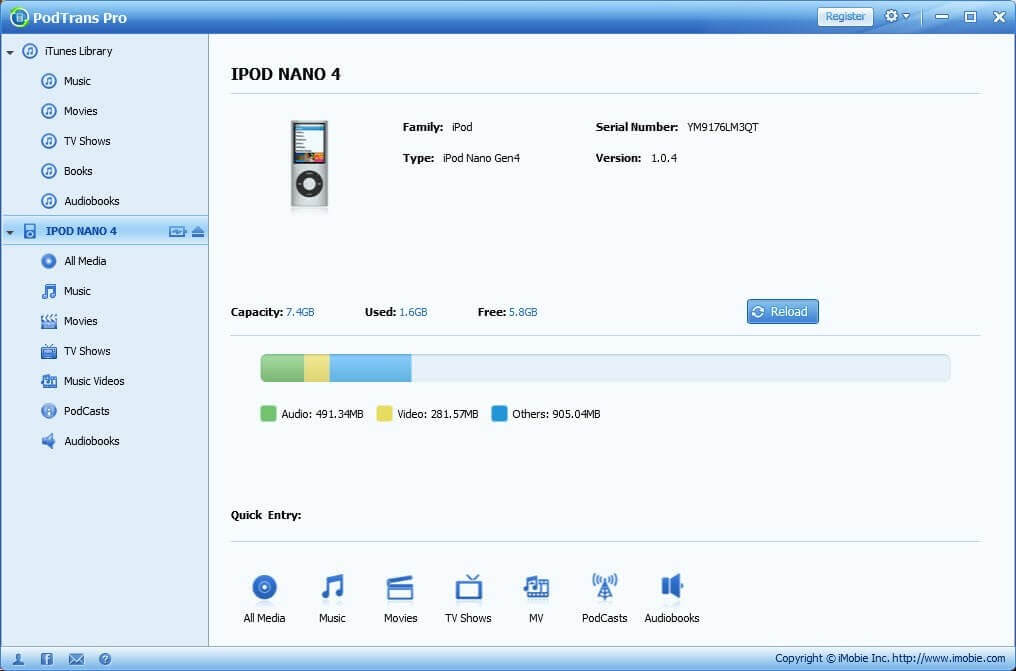
Task: Click the email envelope icon in status bar
Action: pyautogui.click(x=76, y=659)
